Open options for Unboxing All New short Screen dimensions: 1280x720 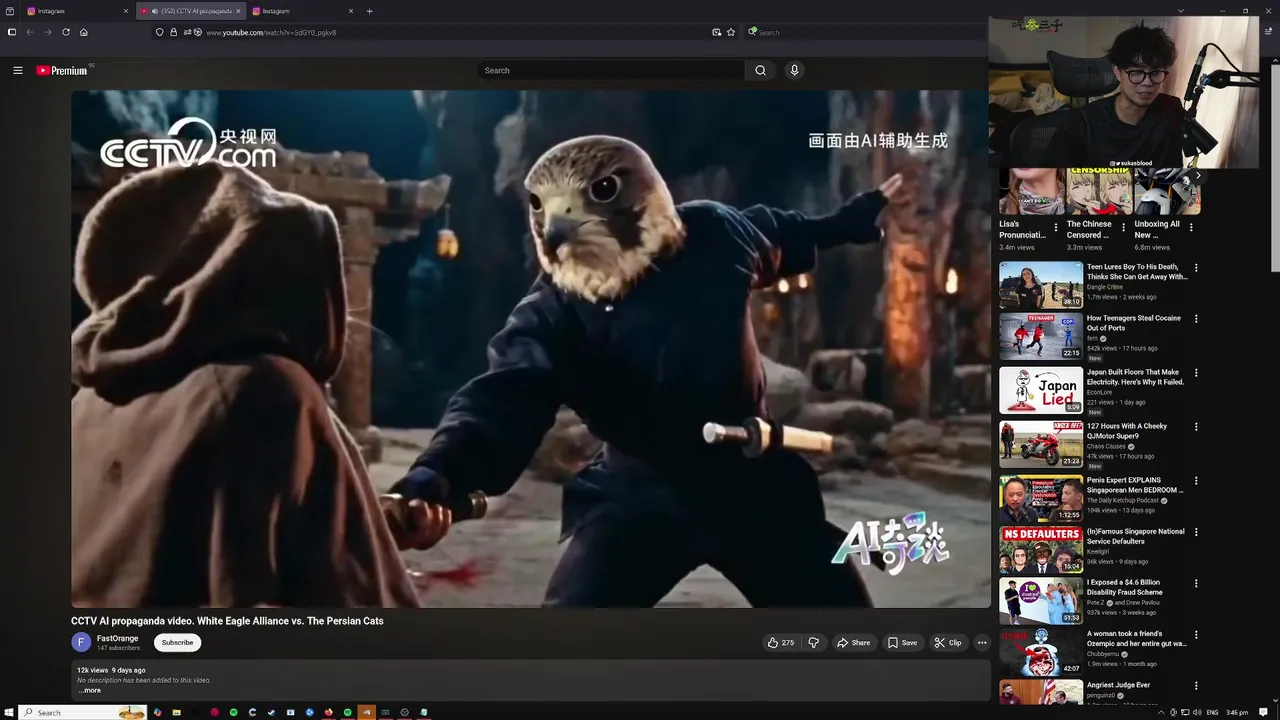pyautogui.click(x=1190, y=228)
